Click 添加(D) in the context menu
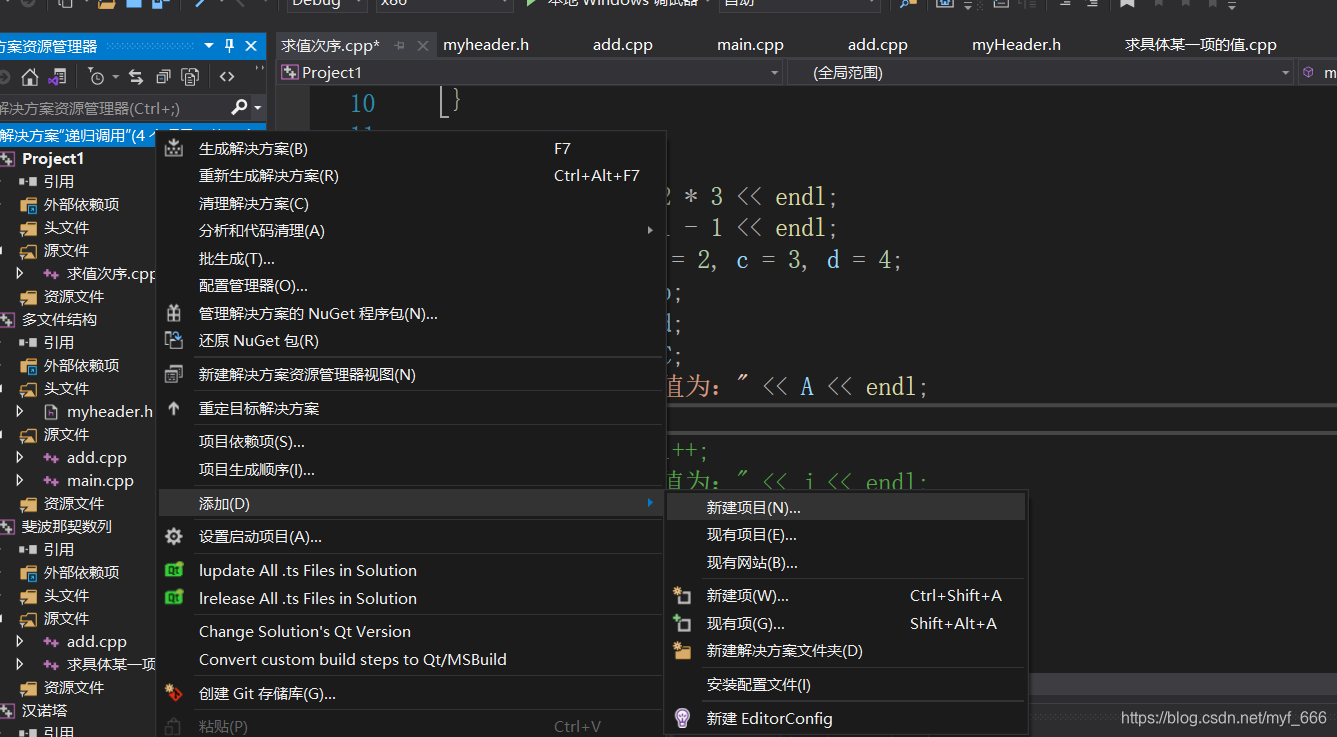Viewport: 1337px width, 737px height. (410, 503)
